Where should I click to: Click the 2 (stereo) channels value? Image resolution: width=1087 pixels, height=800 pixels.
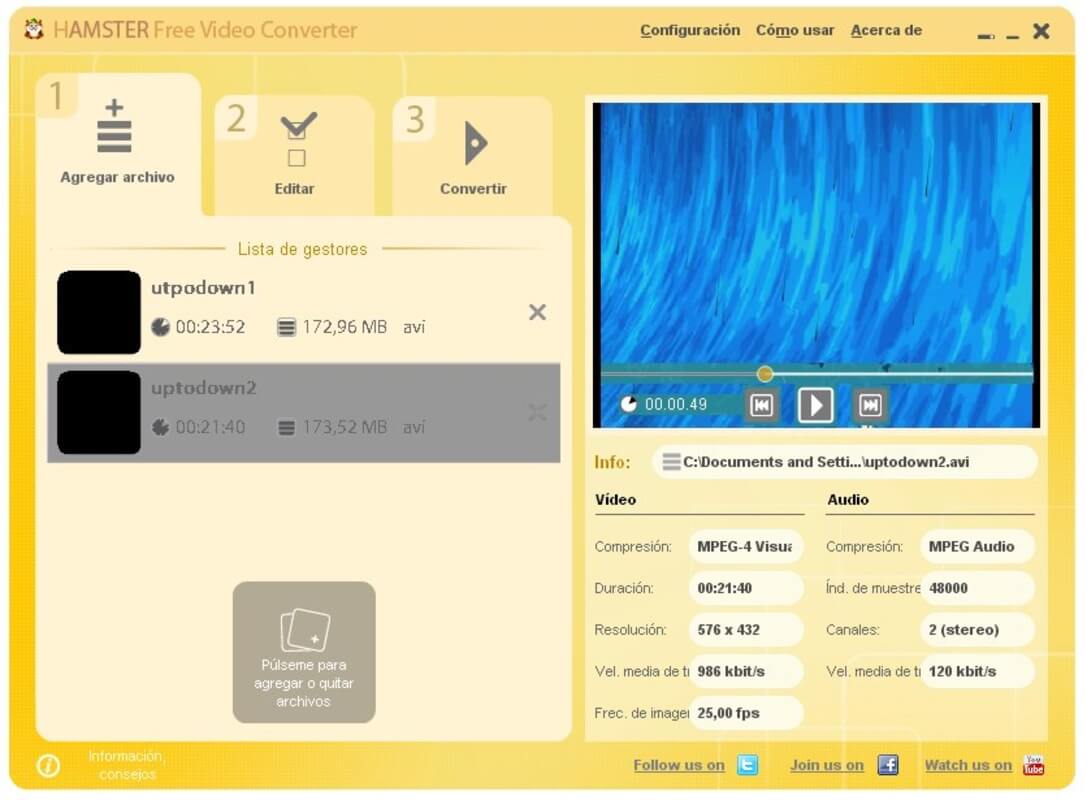977,629
